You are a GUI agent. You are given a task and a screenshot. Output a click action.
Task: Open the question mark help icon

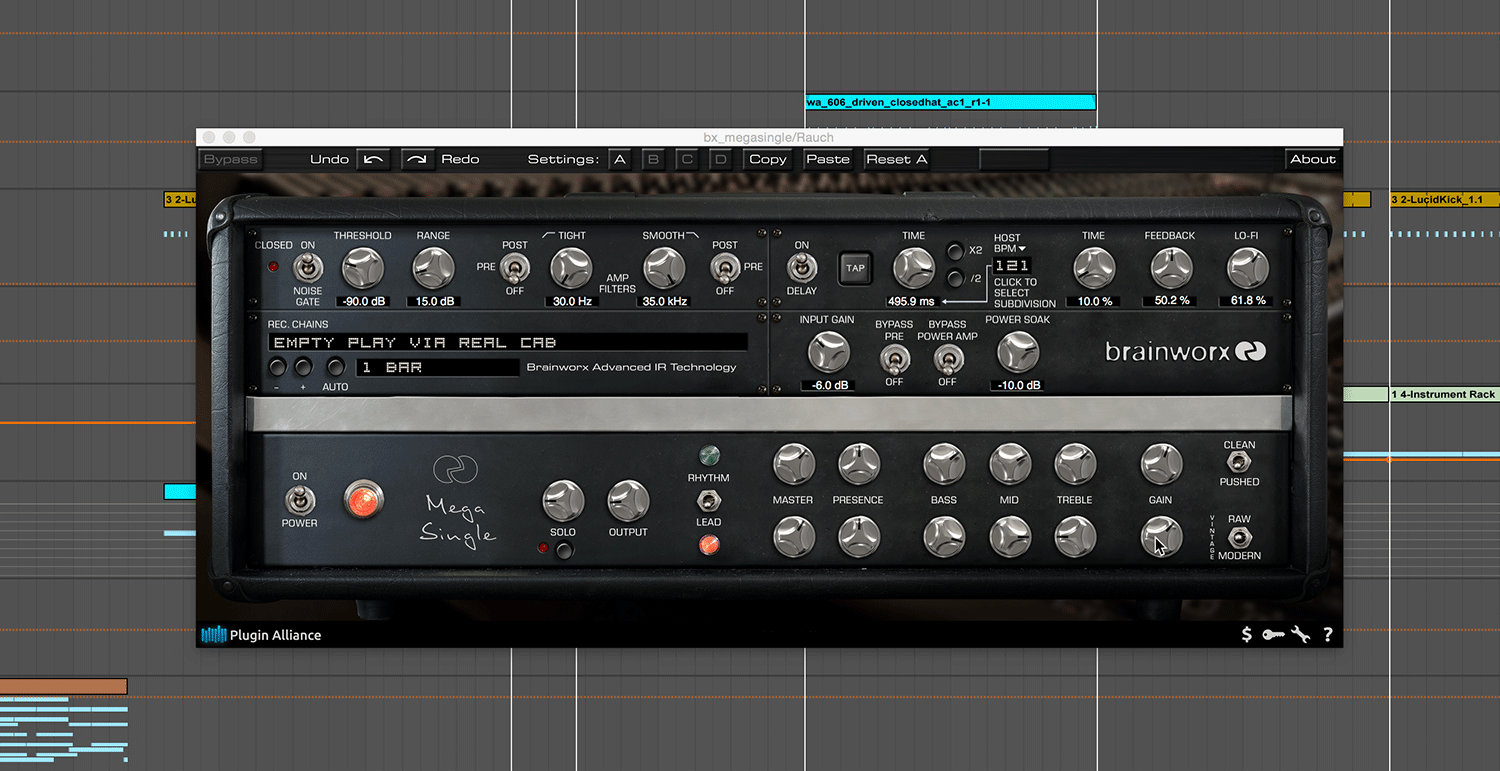coord(1328,634)
